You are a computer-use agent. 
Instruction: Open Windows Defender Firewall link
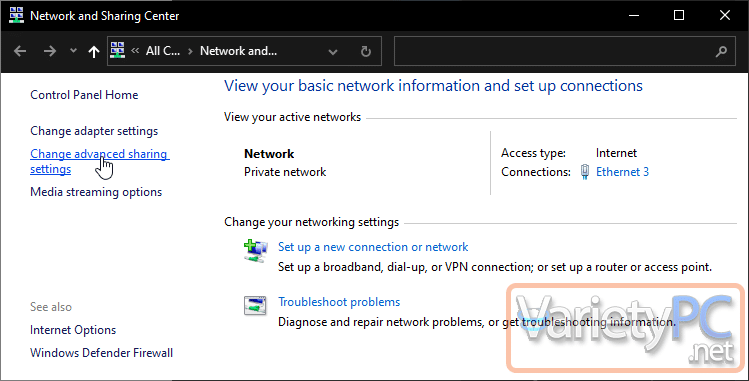point(101,353)
